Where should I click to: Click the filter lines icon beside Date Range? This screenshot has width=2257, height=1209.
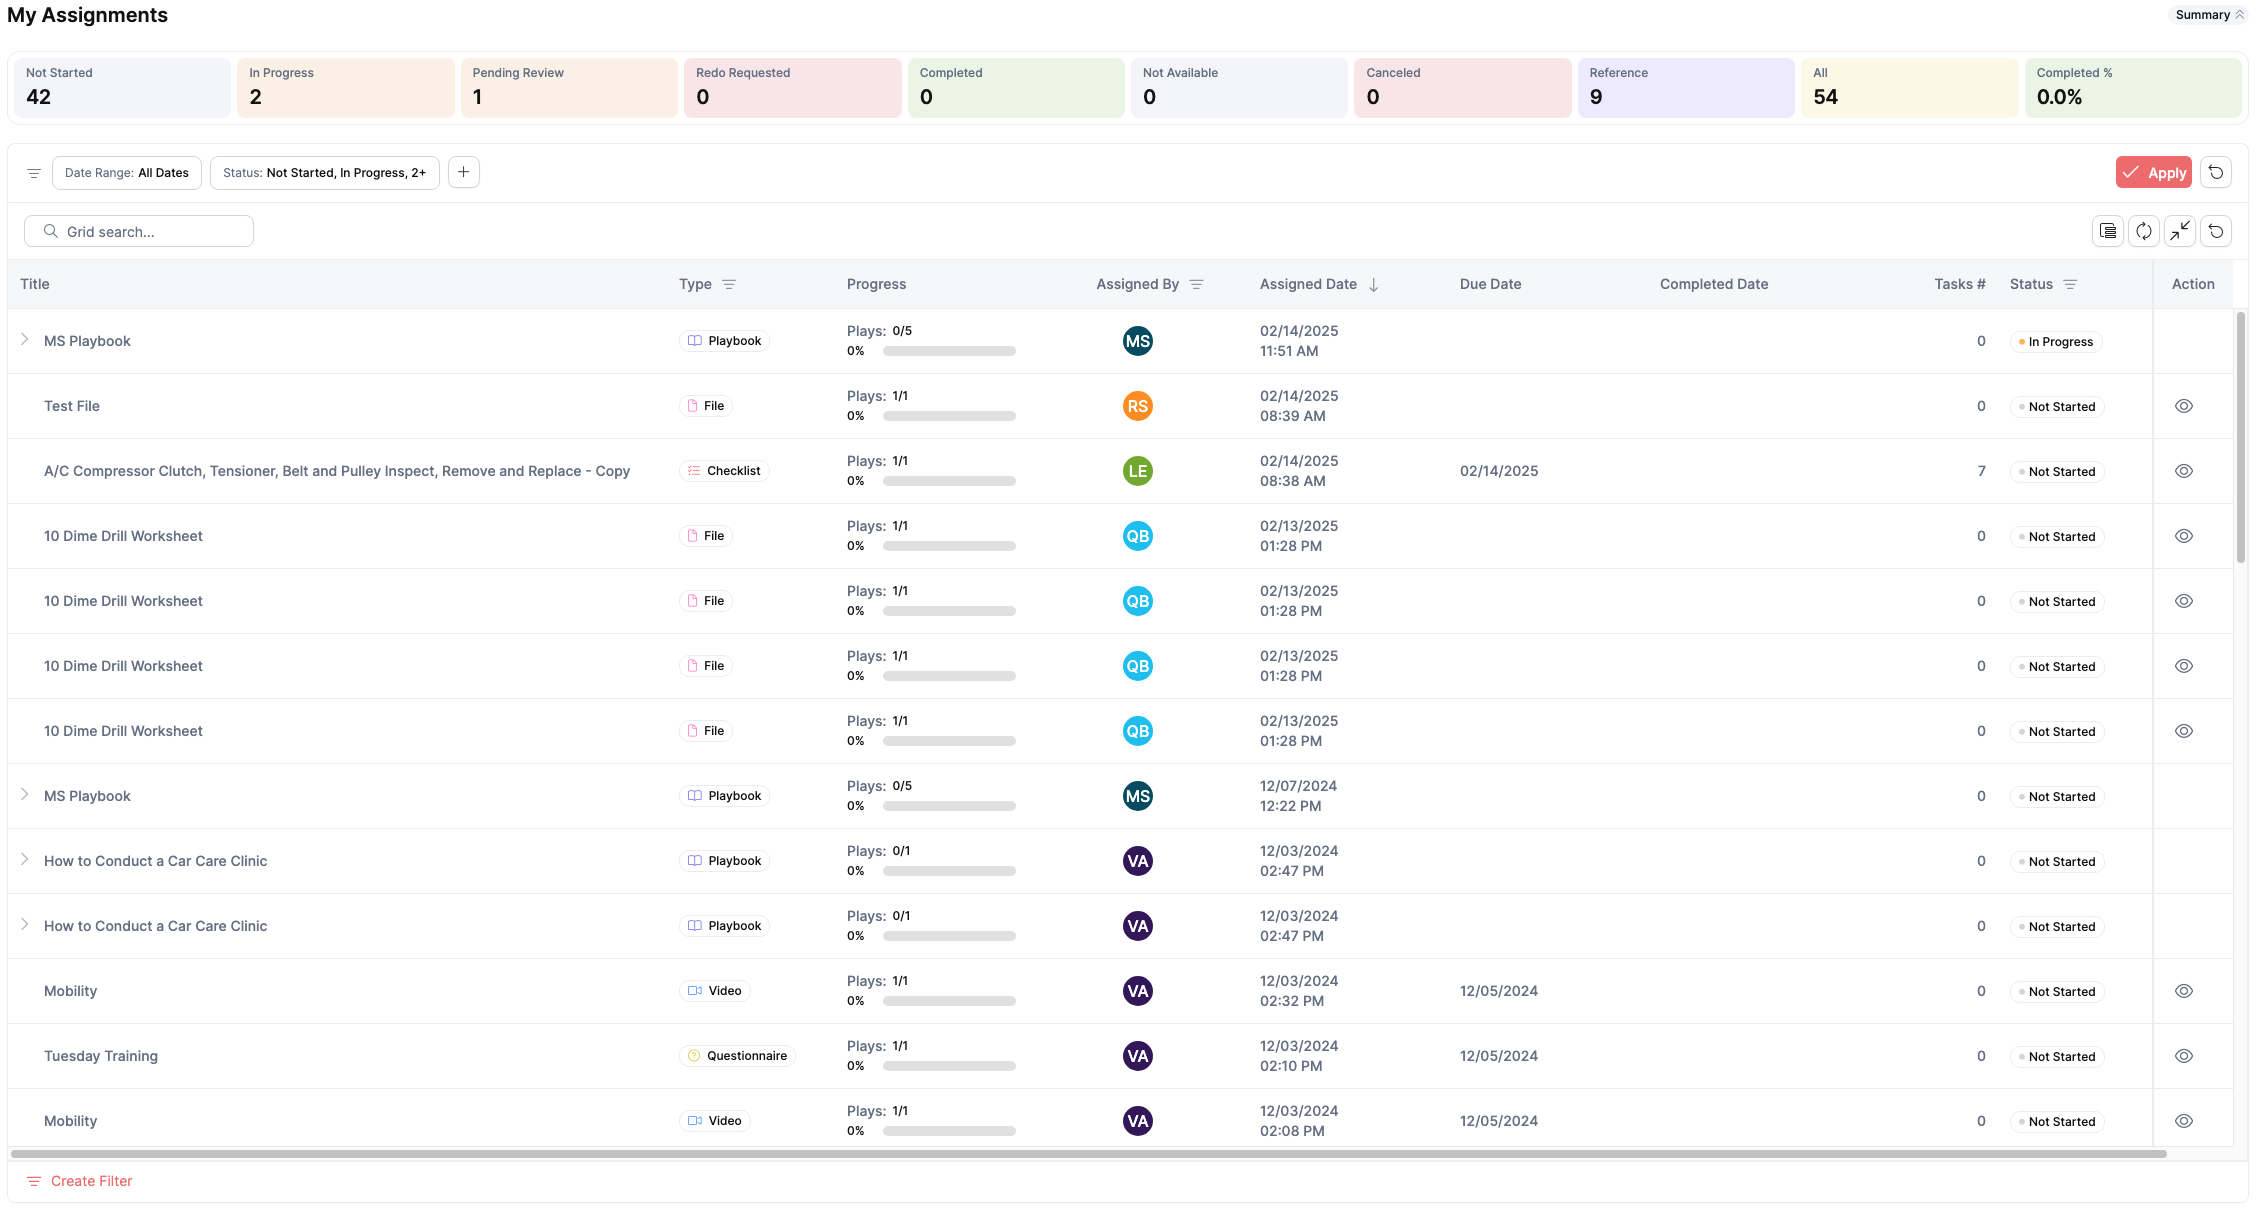(34, 173)
